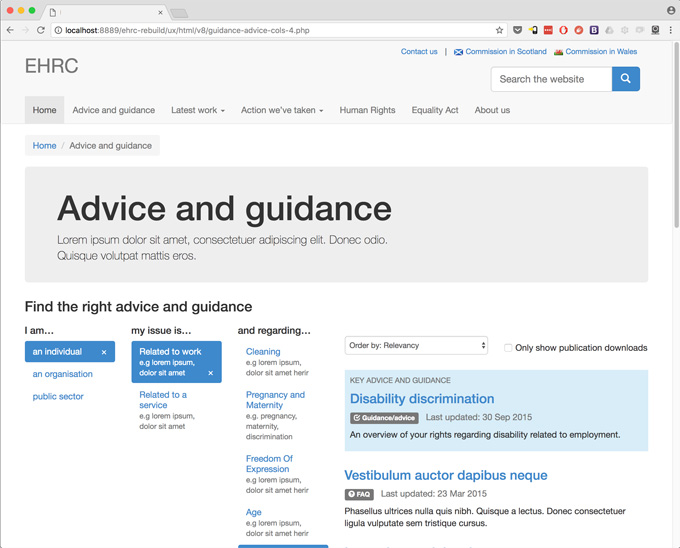Open the Pocket extension icon
This screenshot has width=680, height=548.
pyautogui.click(x=517, y=30)
